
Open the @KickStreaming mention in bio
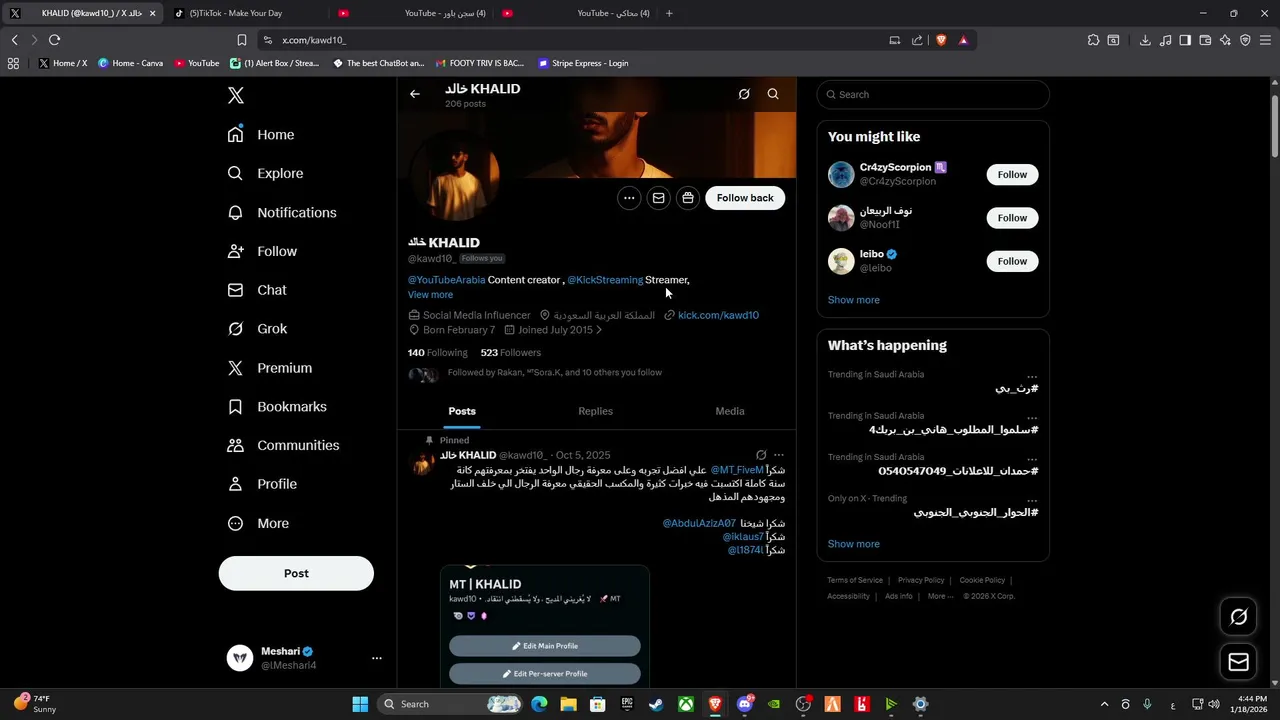(605, 280)
